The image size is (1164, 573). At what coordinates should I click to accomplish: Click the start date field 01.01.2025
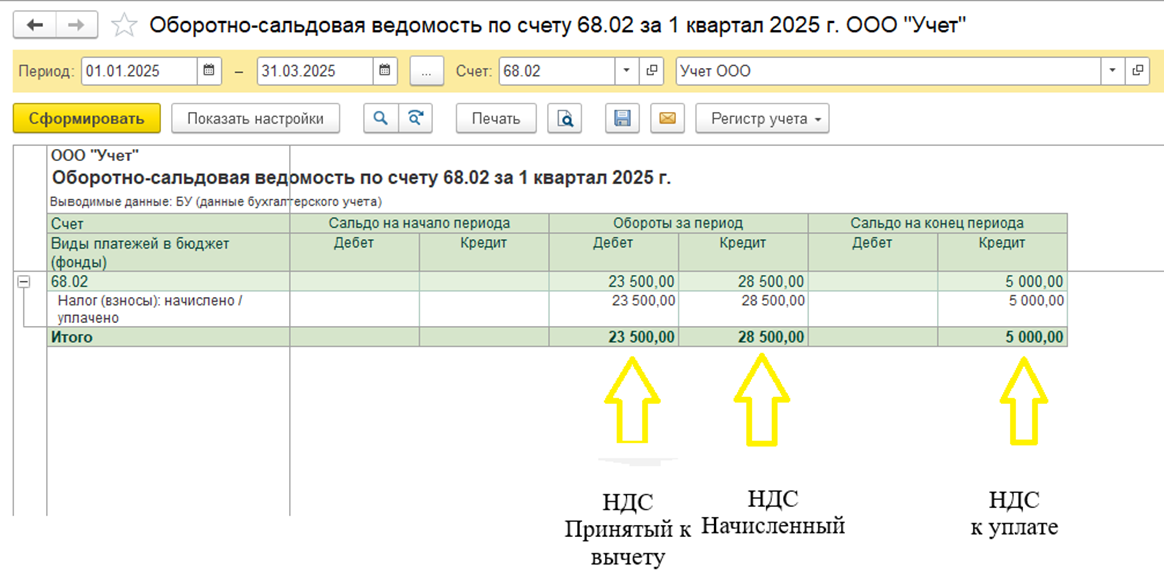click(139, 71)
